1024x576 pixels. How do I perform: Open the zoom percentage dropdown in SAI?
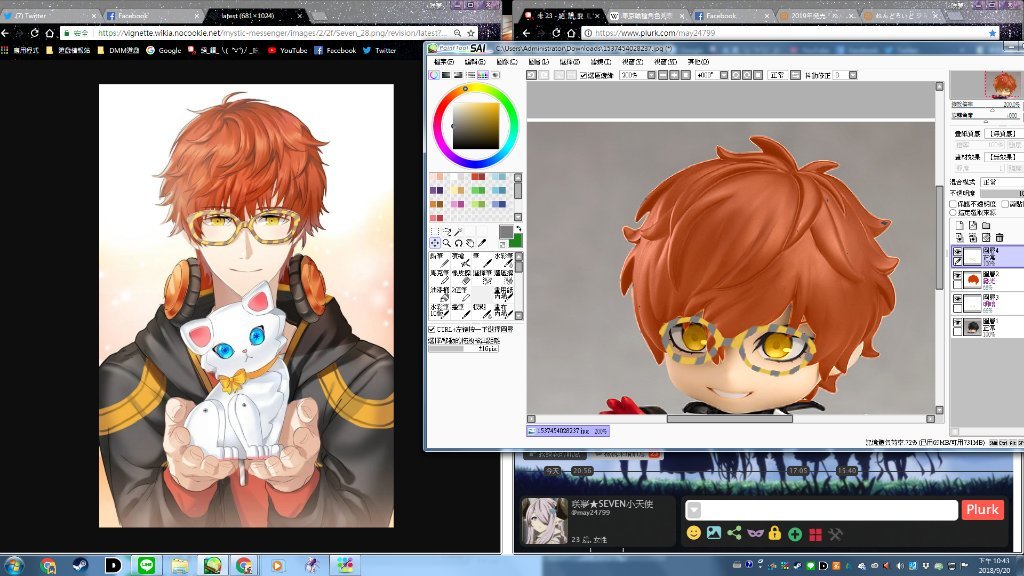(652, 75)
